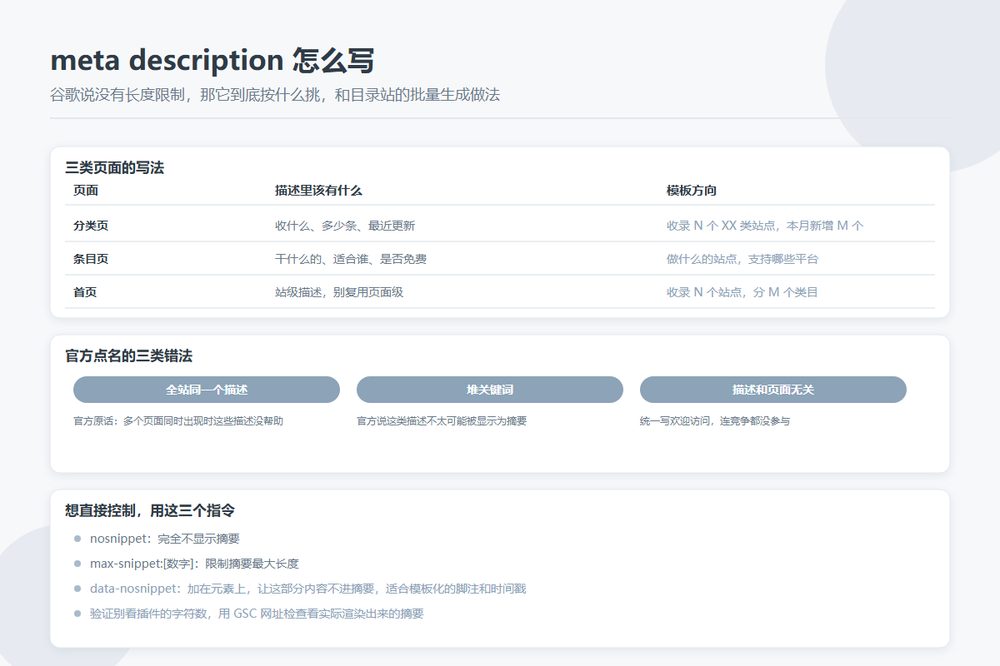Click the 模板方向 column header

(691, 190)
